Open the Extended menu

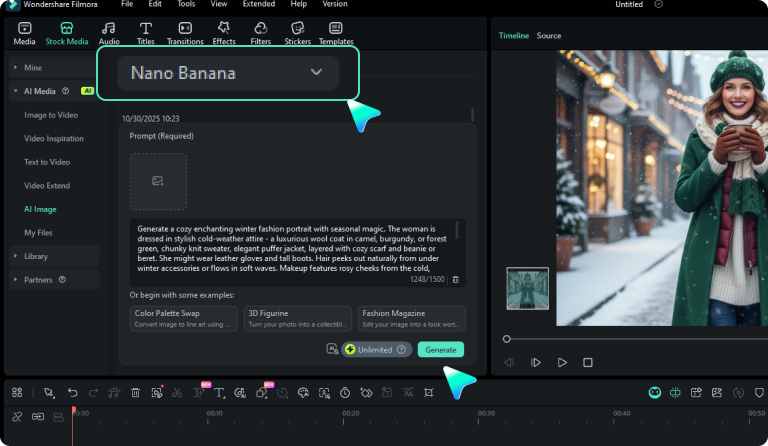[259, 4]
